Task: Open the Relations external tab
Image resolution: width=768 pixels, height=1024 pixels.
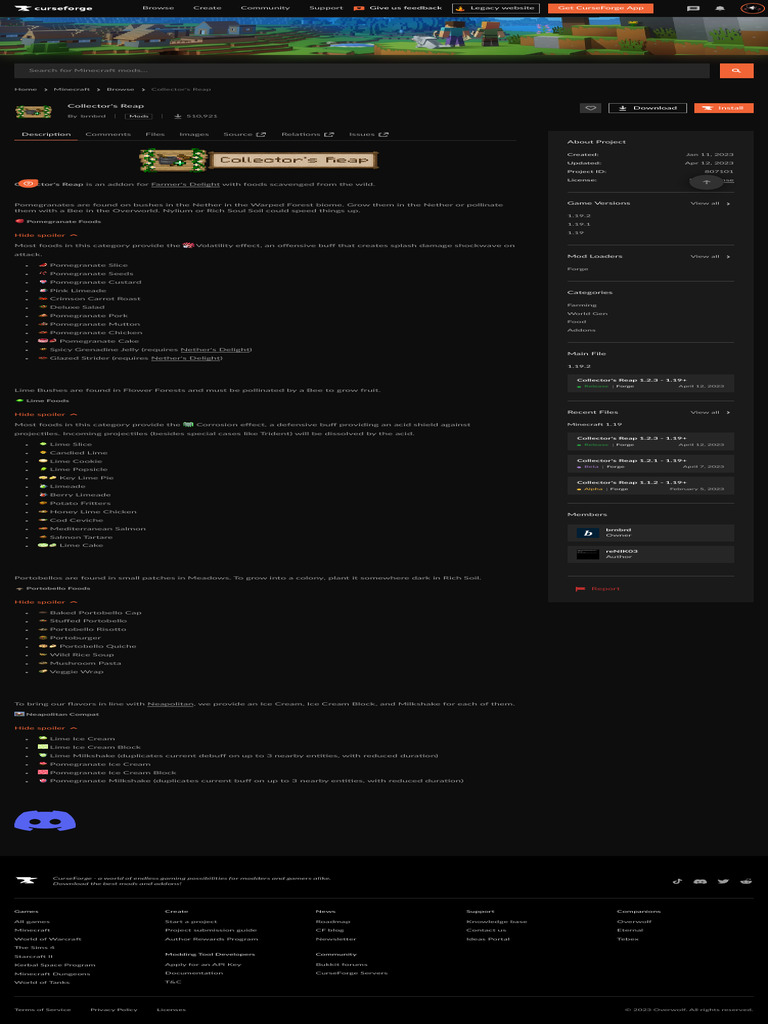Action: click(307, 135)
